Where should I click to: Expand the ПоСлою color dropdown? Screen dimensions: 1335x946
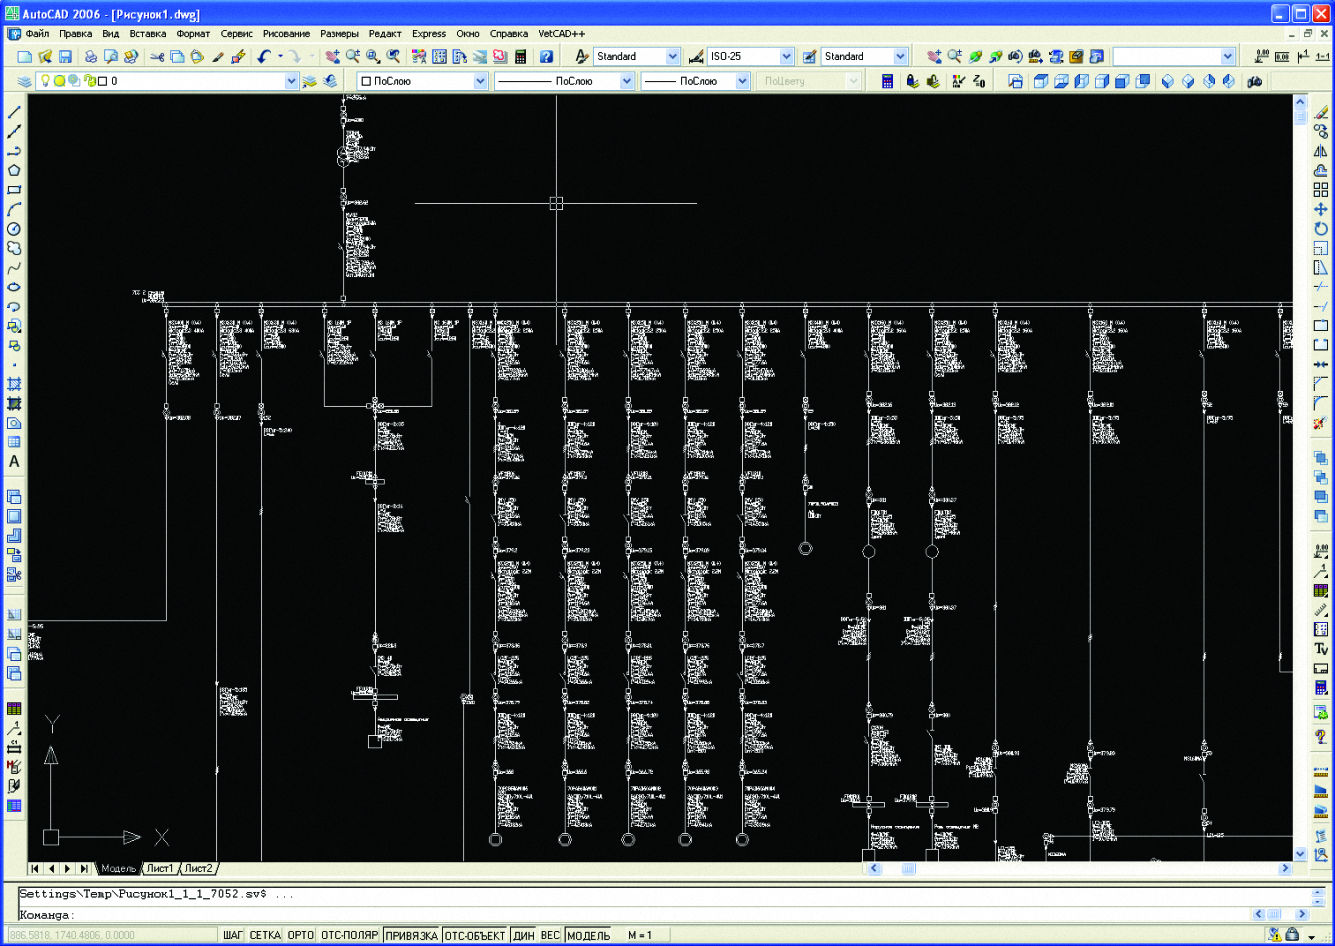click(480, 81)
